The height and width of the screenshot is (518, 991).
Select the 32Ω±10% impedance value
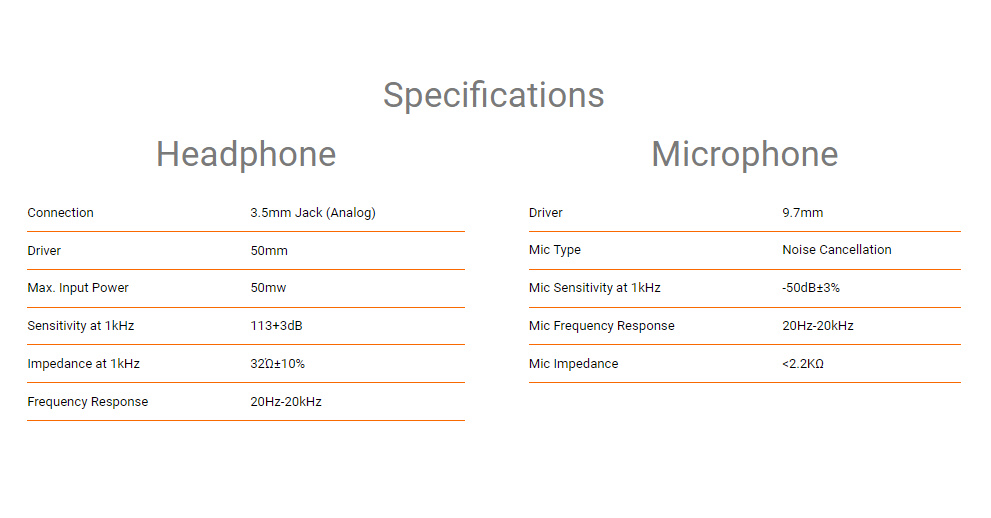(278, 364)
